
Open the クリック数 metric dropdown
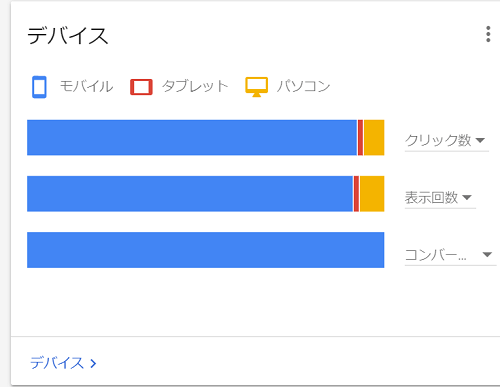447,141
